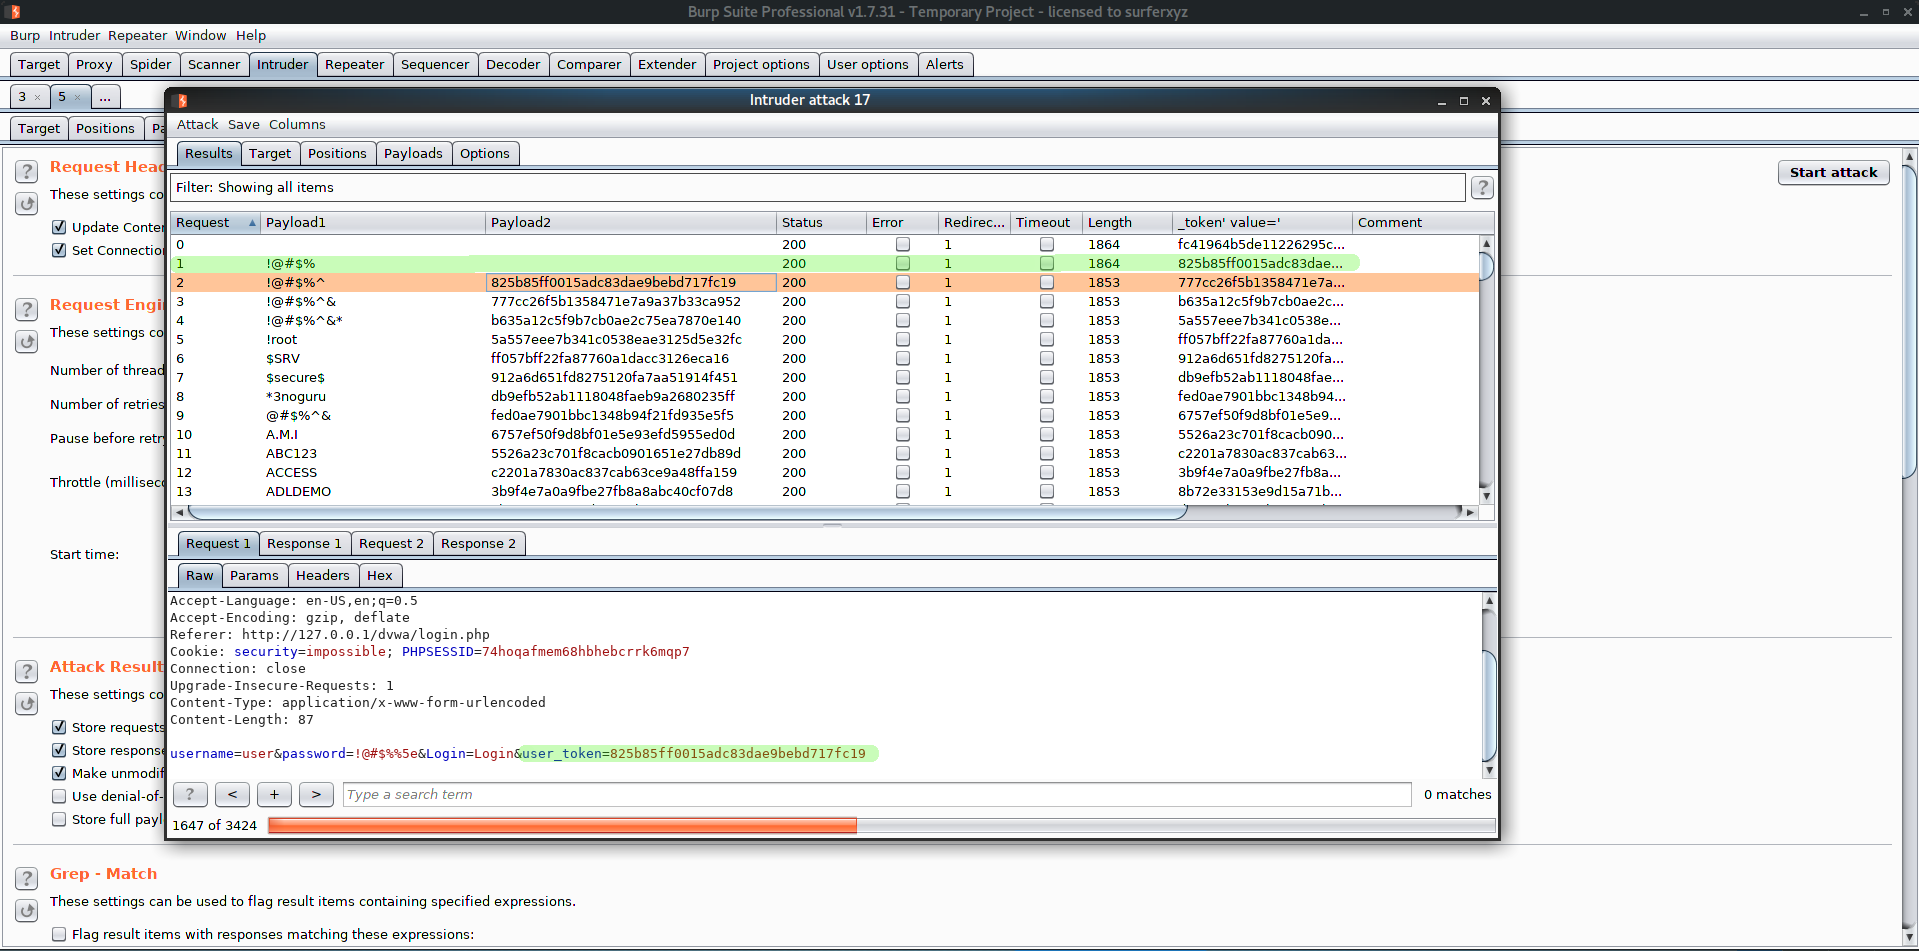This screenshot has width=1919, height=951.
Task: Toggle Store responses checkbox
Action: 59,750
